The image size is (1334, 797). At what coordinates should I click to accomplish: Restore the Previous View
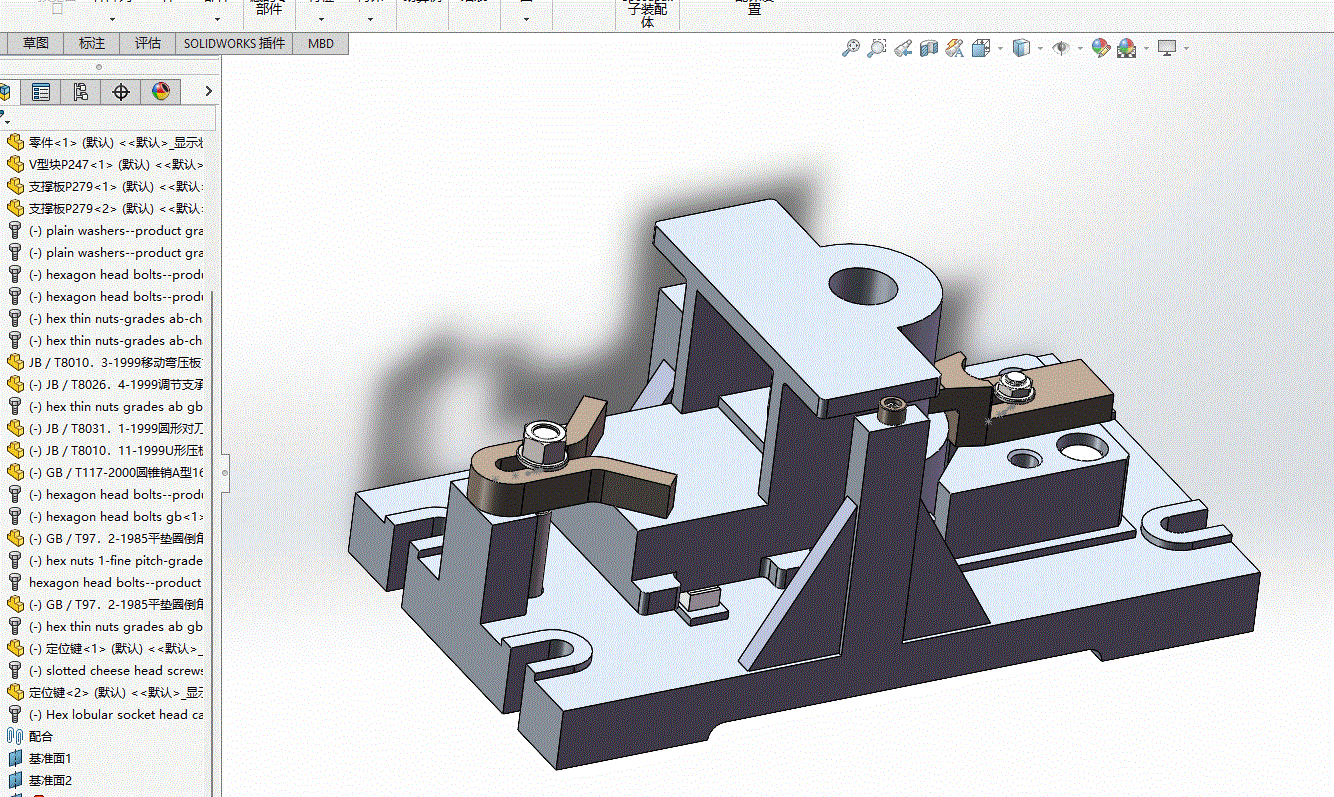[x=903, y=47]
